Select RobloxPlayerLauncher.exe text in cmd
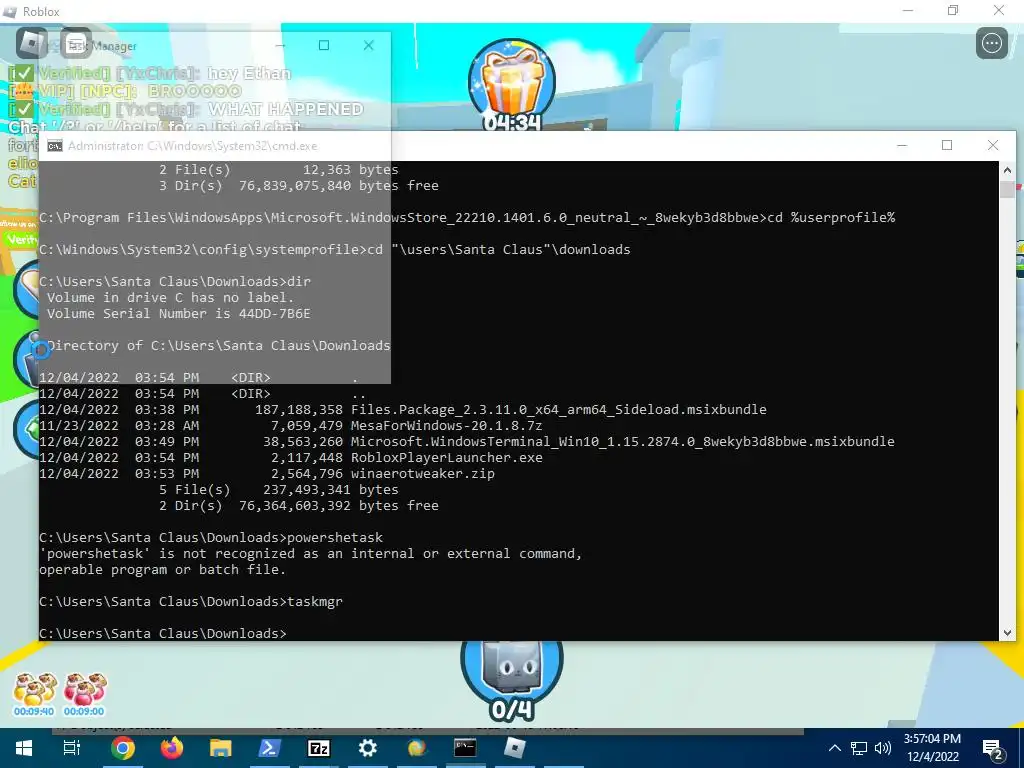The height and width of the screenshot is (768, 1024). [x=447, y=457]
